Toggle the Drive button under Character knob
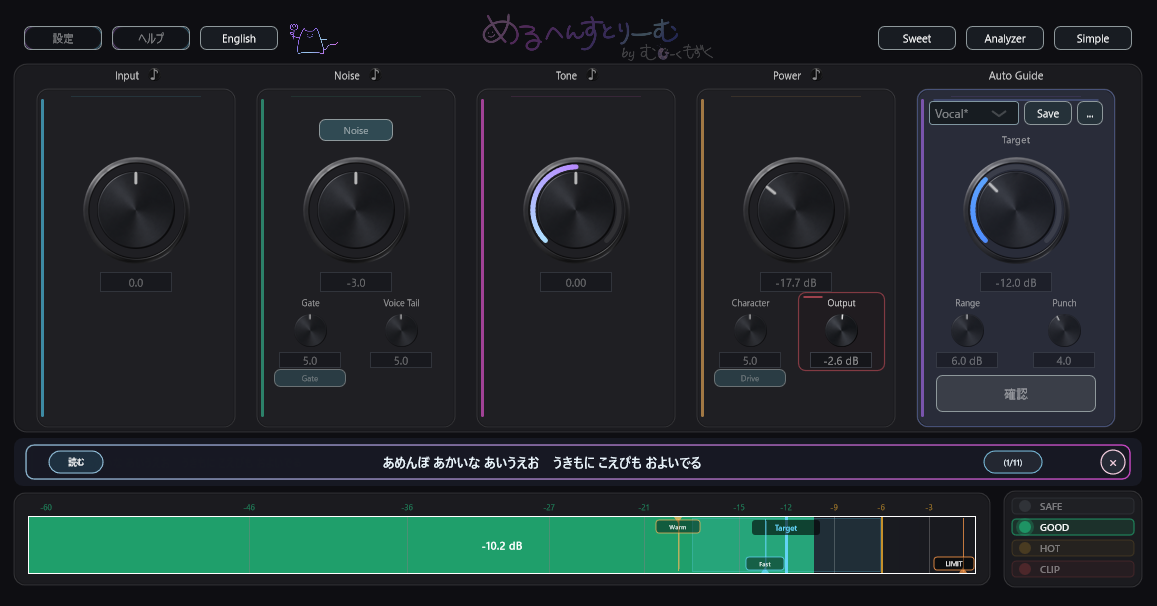 point(750,379)
